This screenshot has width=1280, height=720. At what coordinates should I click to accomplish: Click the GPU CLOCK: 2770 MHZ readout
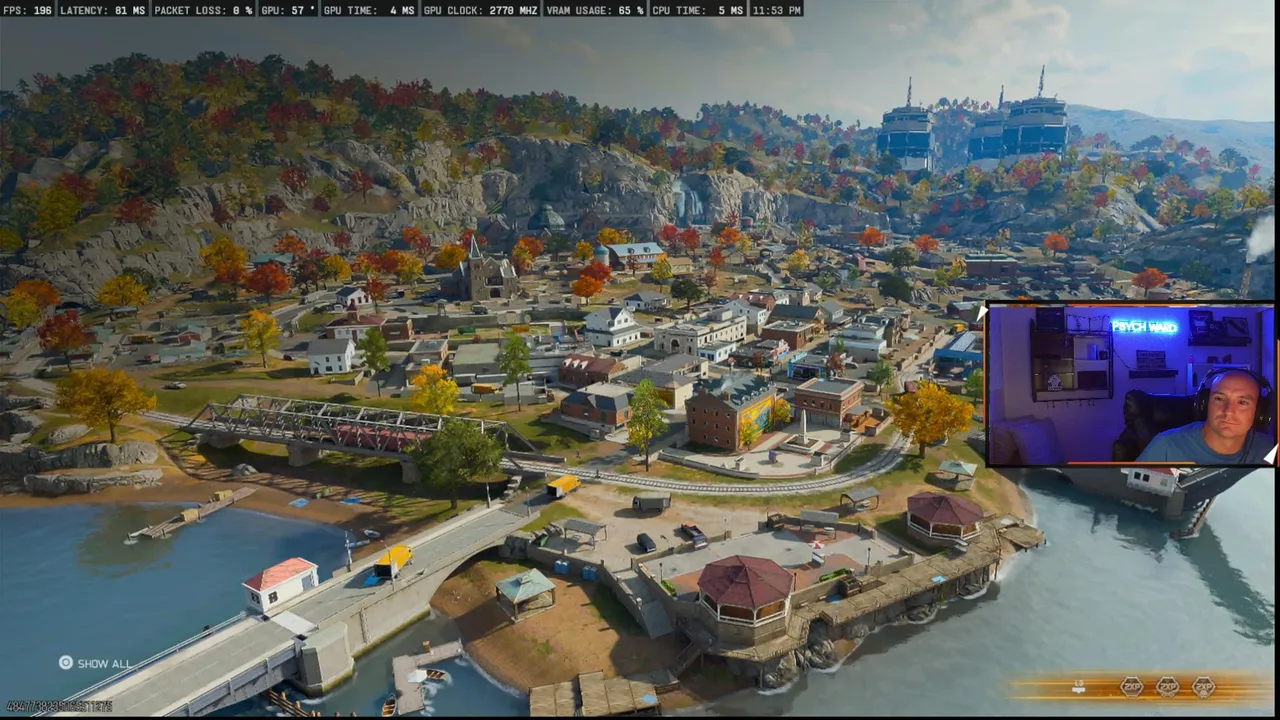[x=480, y=10]
